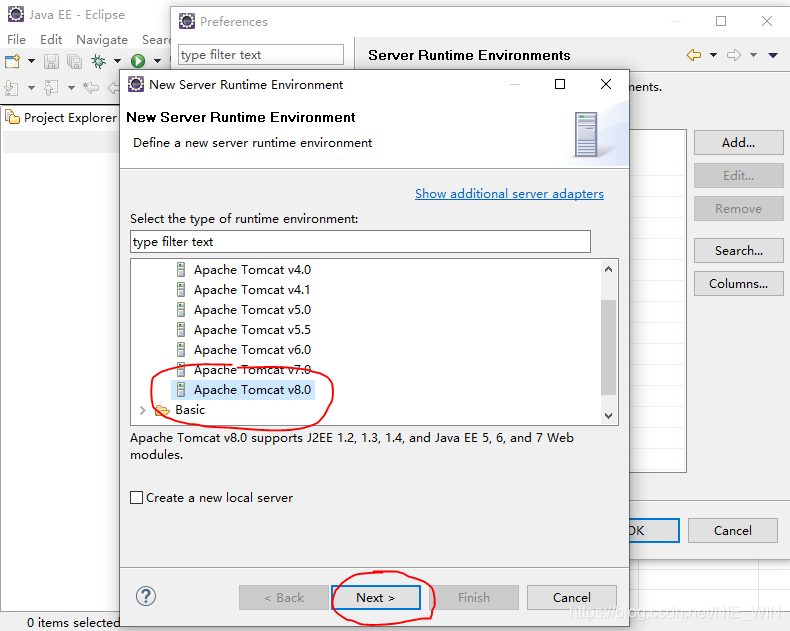Click OK in the Preferences window
Viewport: 790px width, 631px height.
654,531
